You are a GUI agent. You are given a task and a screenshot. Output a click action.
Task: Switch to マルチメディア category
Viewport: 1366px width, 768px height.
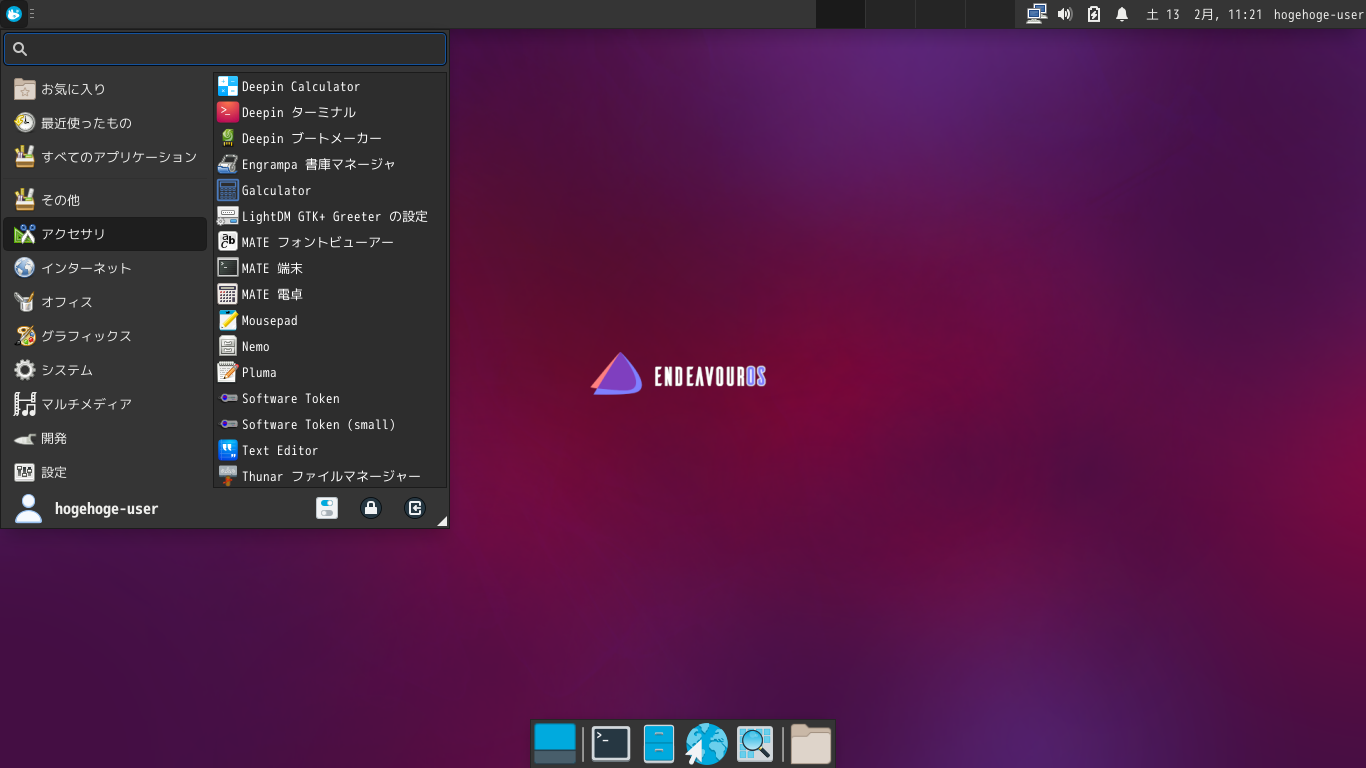click(x=105, y=404)
